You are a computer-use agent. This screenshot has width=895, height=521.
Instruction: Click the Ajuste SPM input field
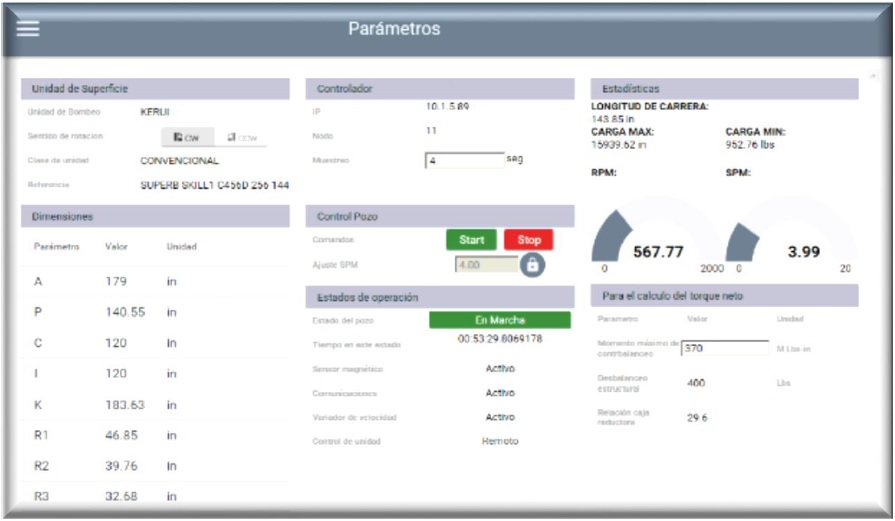point(486,265)
